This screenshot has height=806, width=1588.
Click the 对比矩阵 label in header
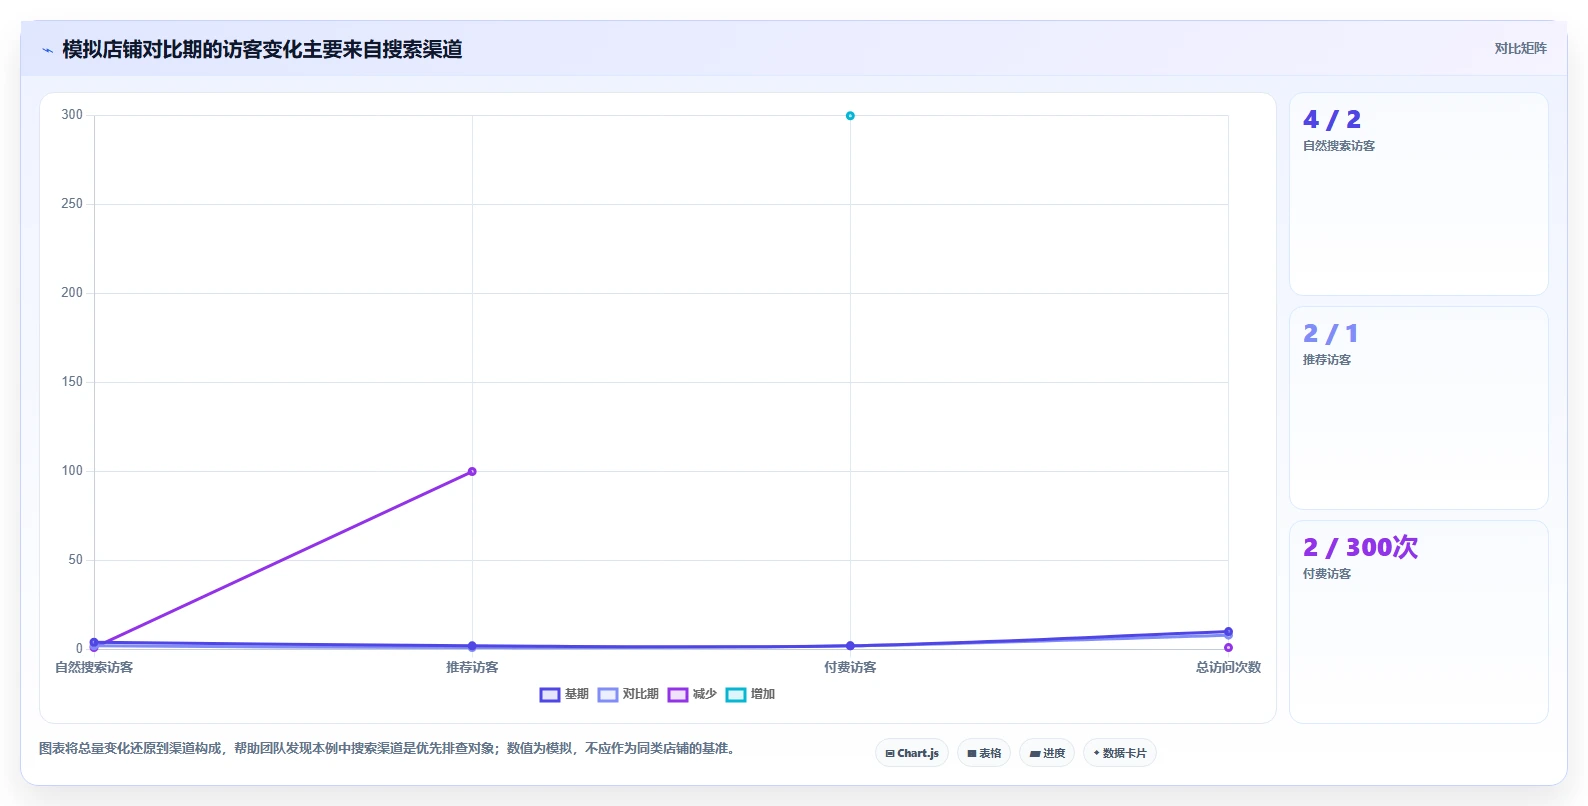[x=1520, y=48]
